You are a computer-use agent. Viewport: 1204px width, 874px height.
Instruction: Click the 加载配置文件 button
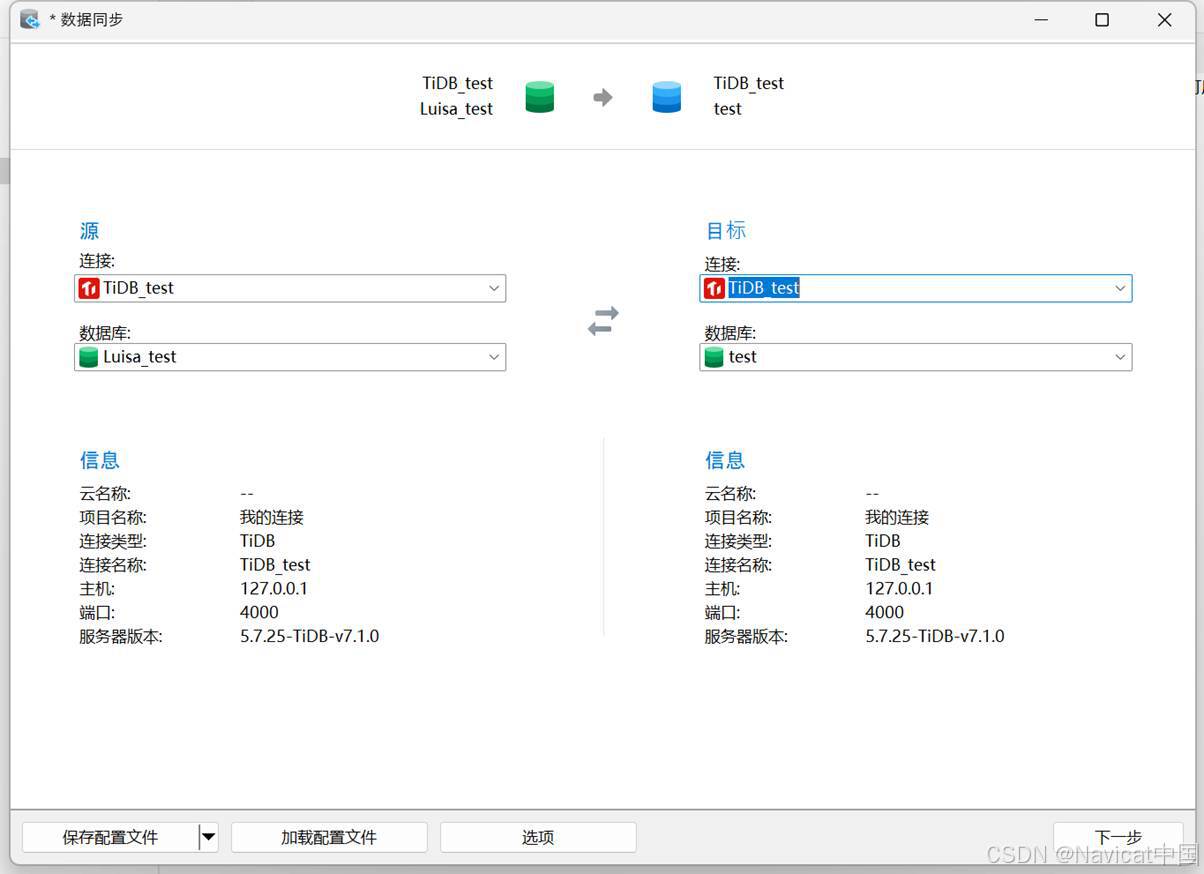tap(329, 837)
